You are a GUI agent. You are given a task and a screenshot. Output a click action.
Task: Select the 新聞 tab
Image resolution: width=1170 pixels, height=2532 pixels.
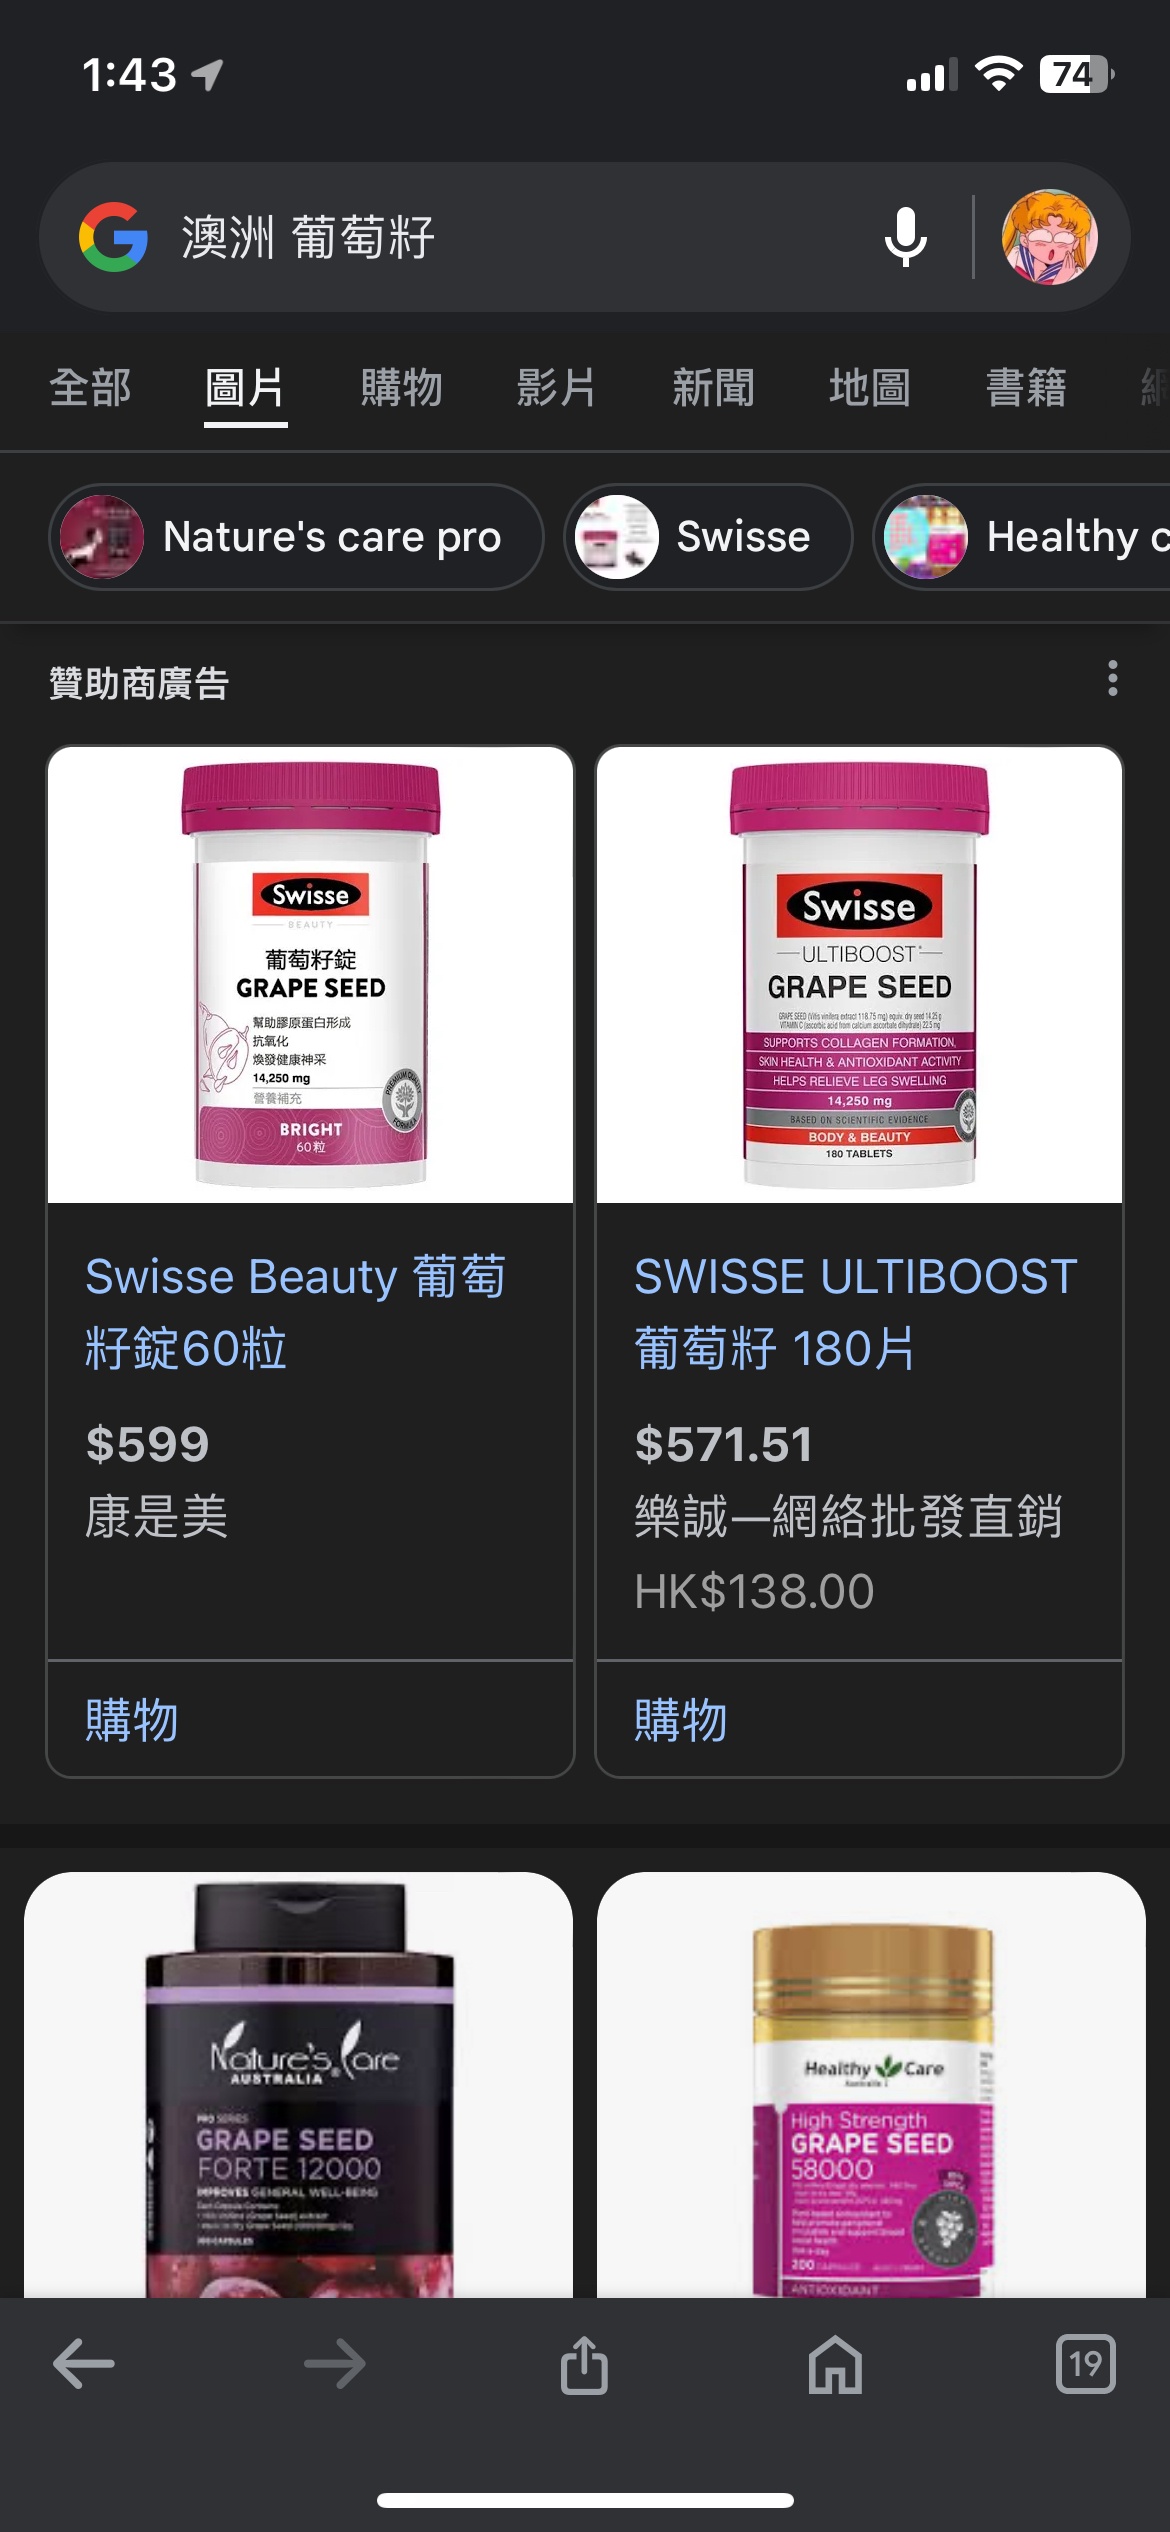pyautogui.click(x=714, y=388)
